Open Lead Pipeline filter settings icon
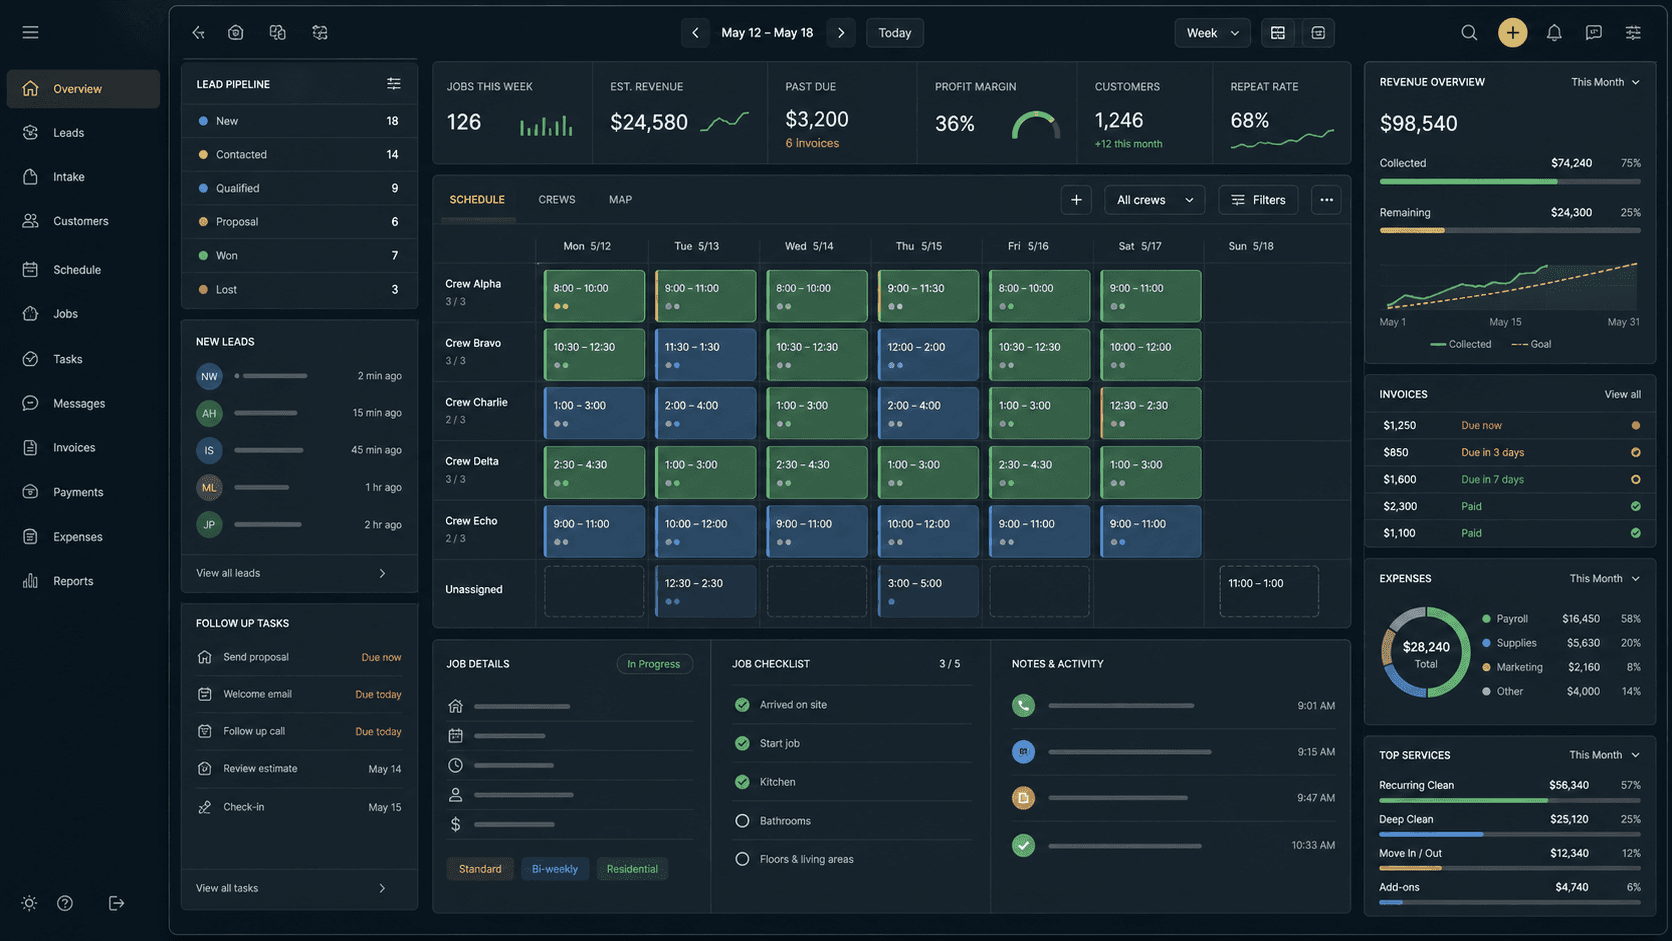1672x941 pixels. (394, 84)
